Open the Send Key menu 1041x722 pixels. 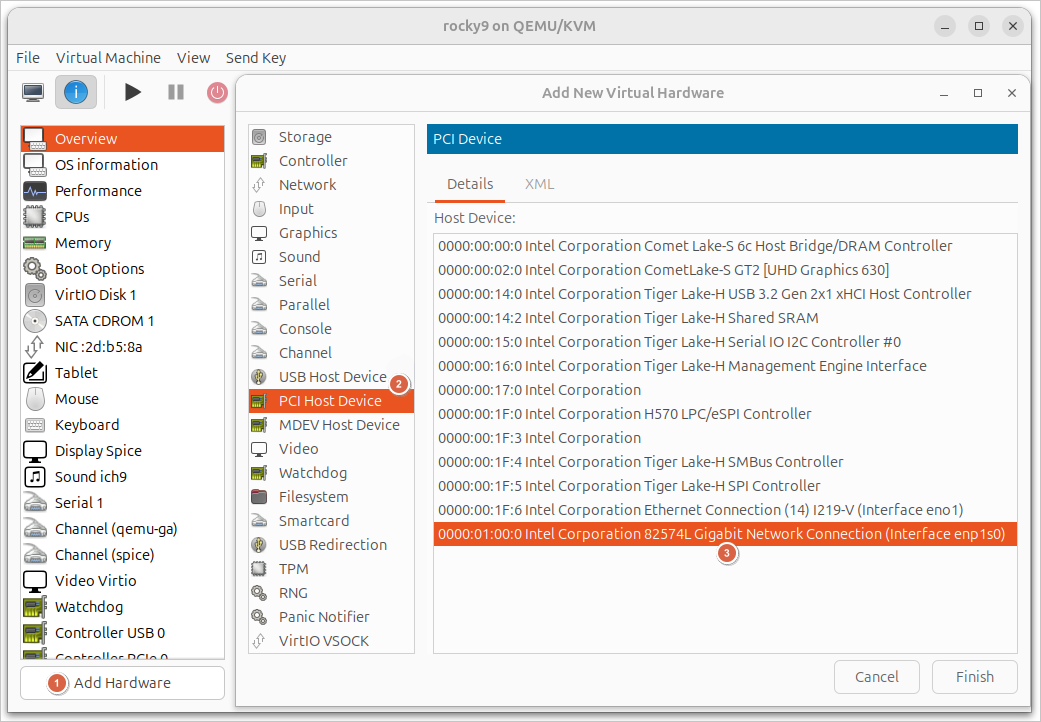[x=256, y=58]
